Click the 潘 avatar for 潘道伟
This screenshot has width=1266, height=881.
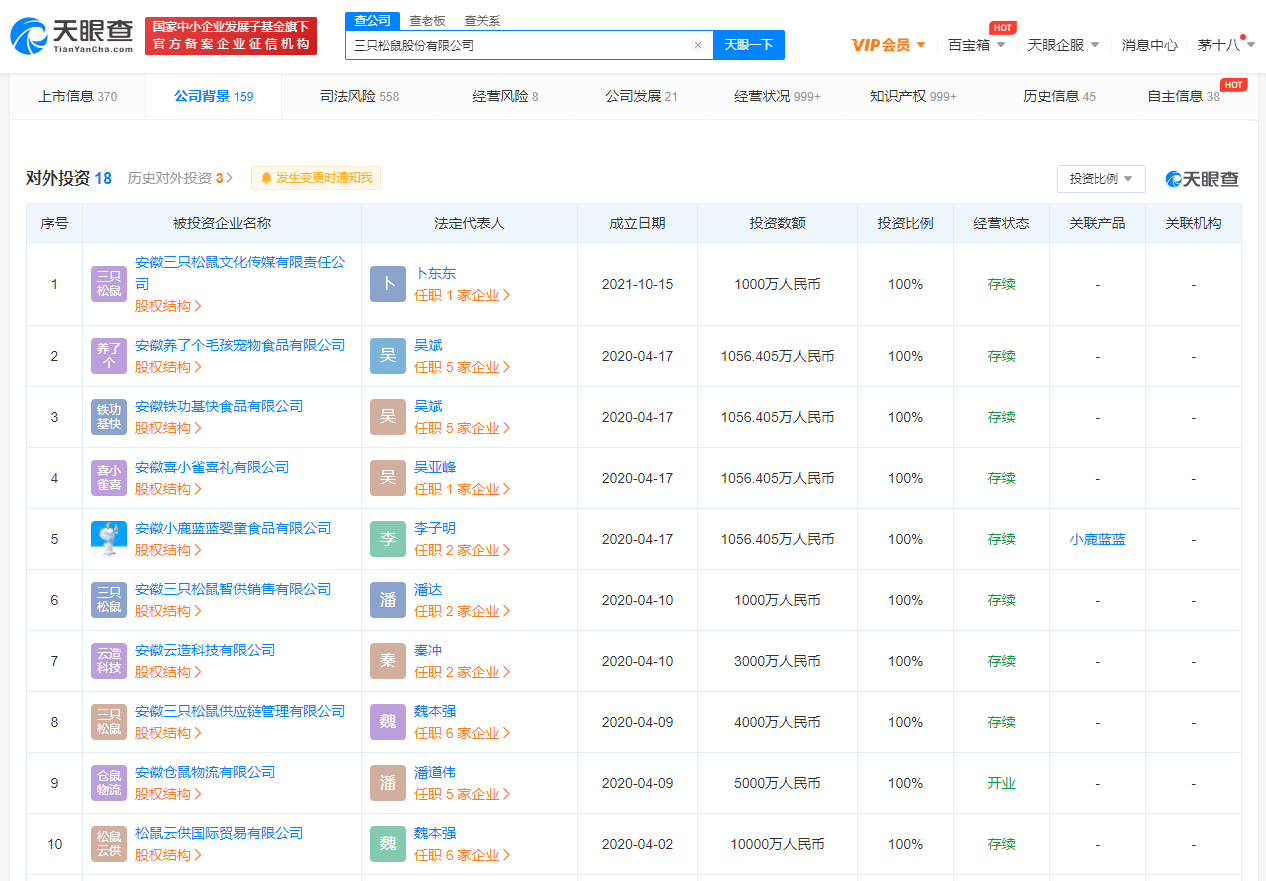(x=388, y=783)
